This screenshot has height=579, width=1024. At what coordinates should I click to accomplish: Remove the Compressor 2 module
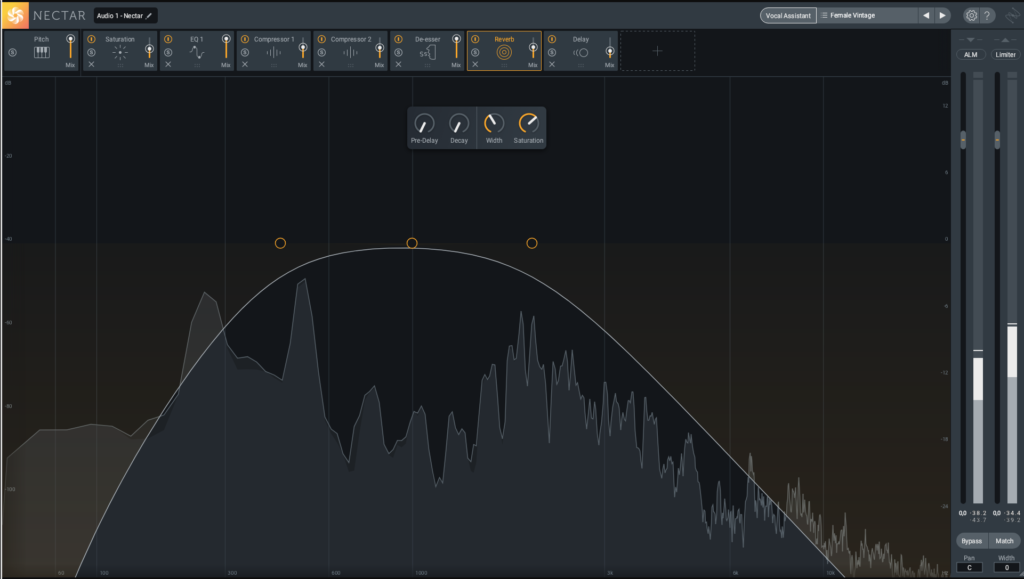(321, 65)
